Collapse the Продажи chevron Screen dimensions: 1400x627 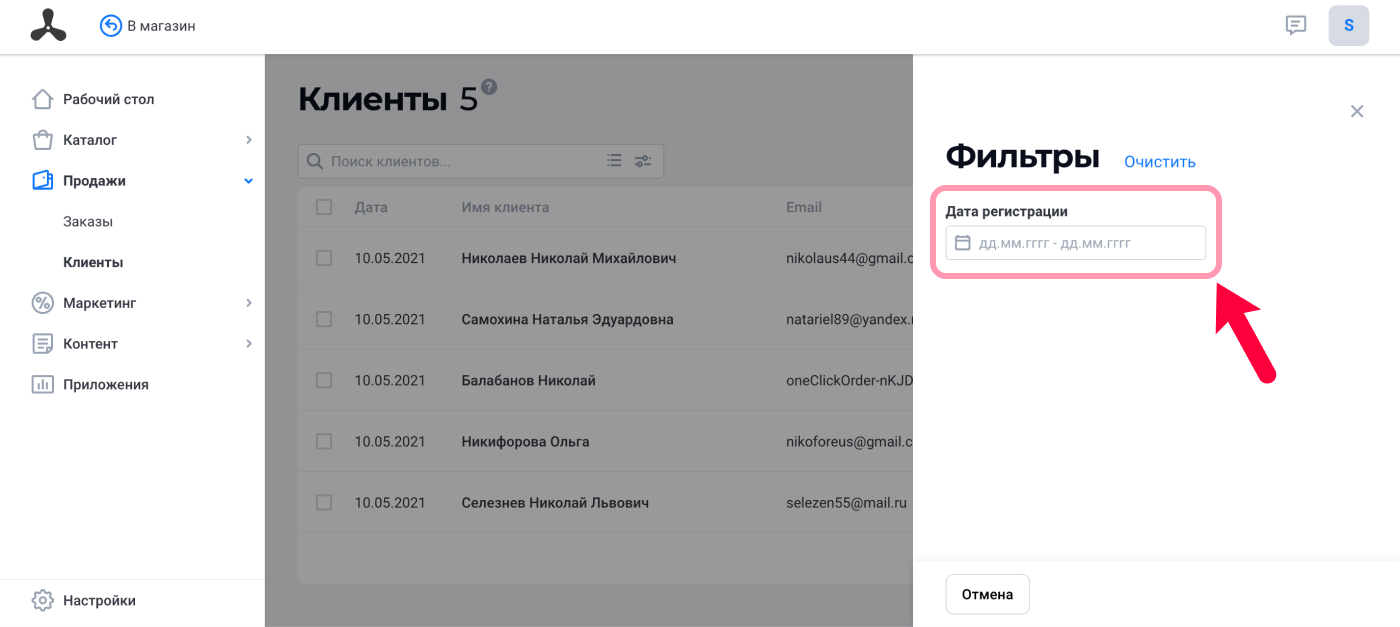249,181
